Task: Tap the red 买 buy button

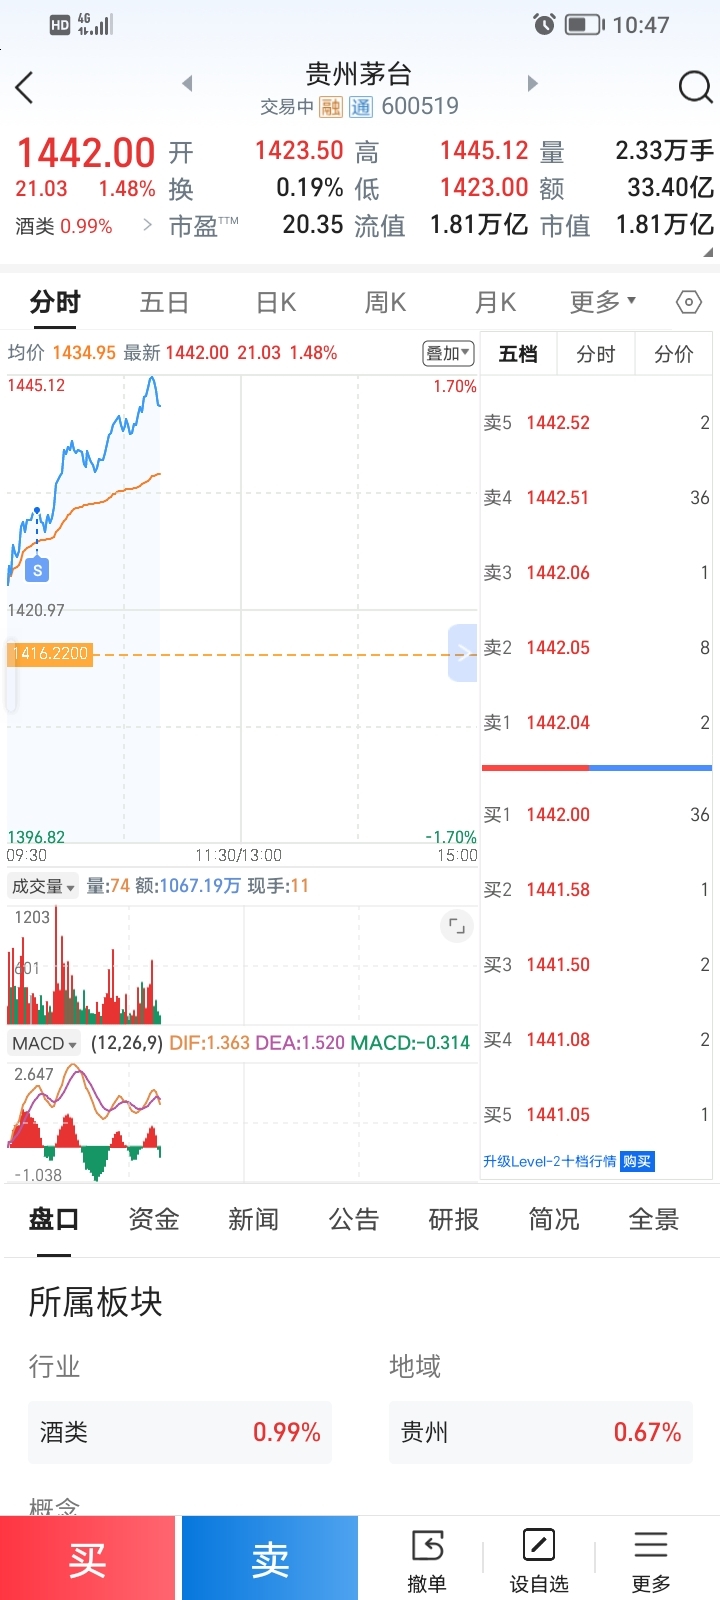Action: tap(88, 1558)
